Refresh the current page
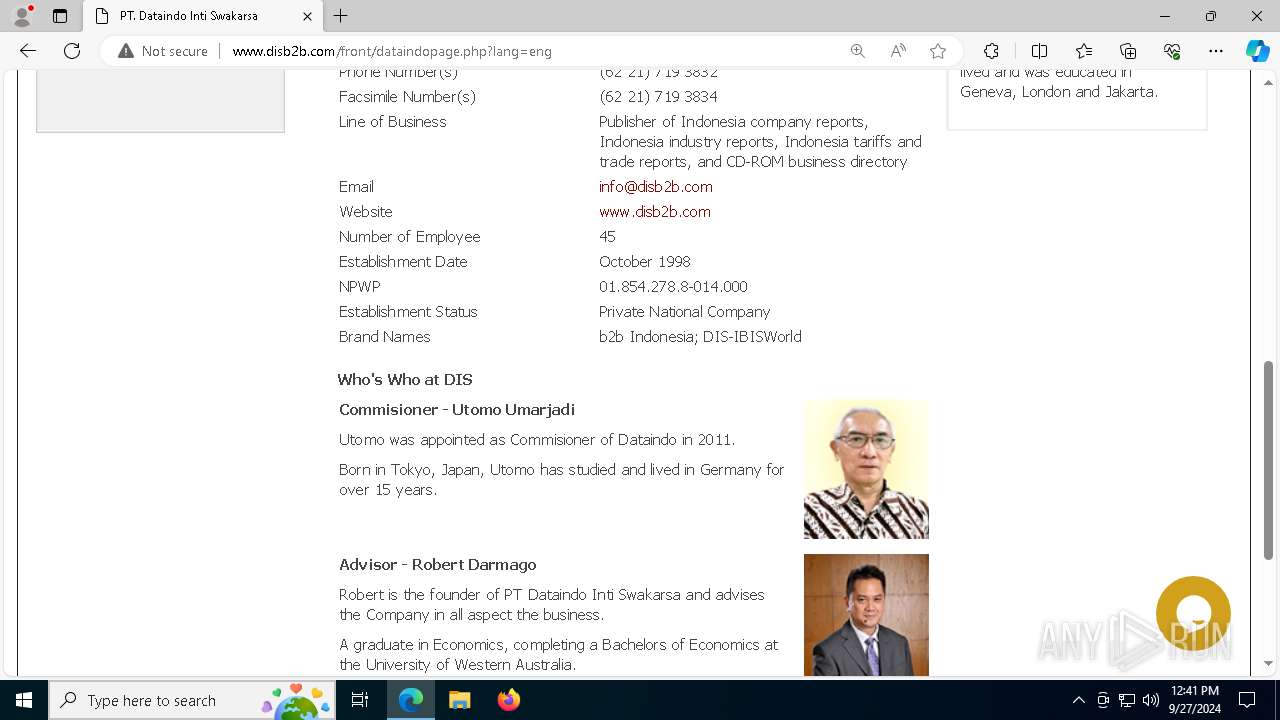 point(72,51)
